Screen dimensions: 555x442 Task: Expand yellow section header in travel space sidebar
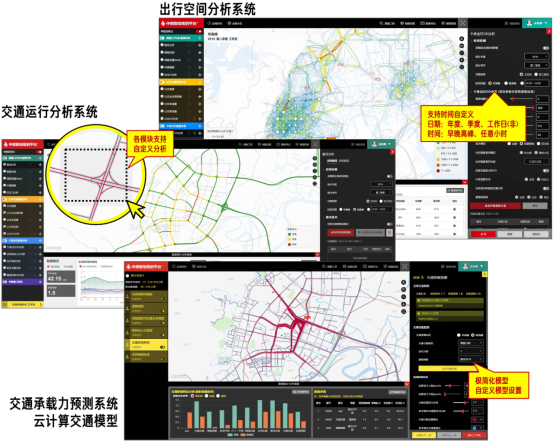[x=181, y=82]
